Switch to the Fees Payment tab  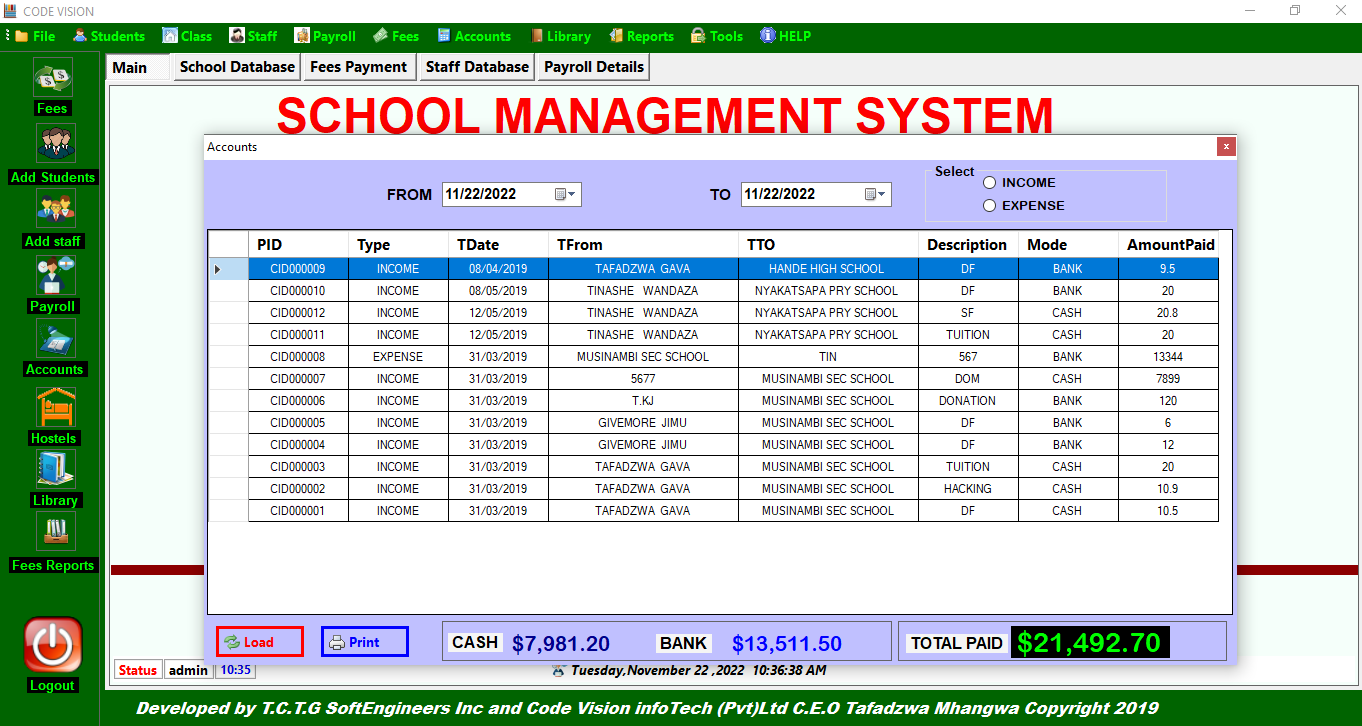pos(358,67)
